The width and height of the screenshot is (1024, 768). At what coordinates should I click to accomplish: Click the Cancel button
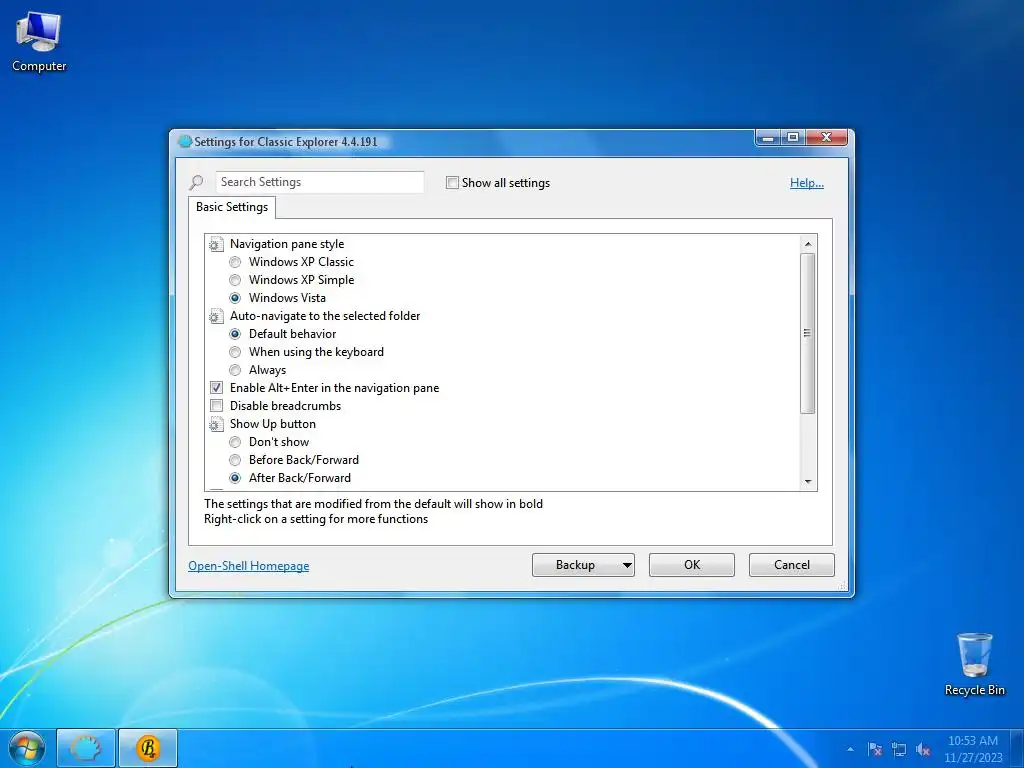click(x=792, y=565)
